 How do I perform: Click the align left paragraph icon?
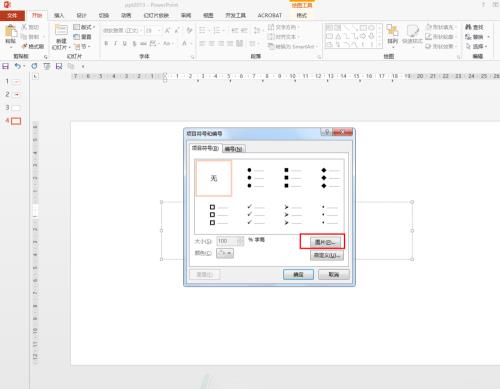point(202,43)
